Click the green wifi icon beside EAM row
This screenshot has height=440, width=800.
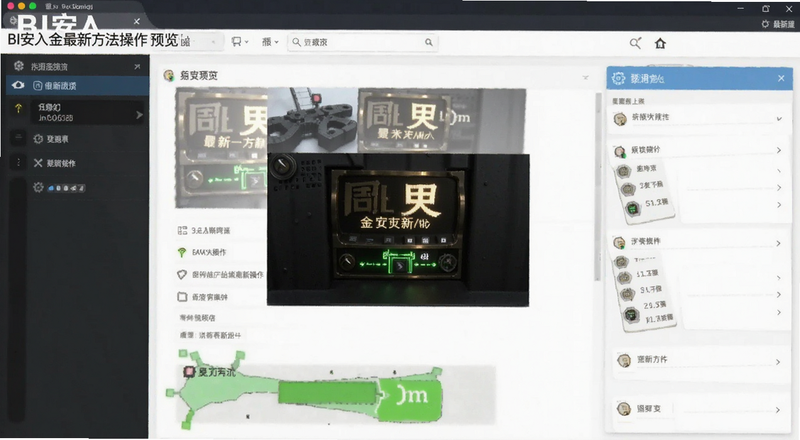[x=182, y=252]
